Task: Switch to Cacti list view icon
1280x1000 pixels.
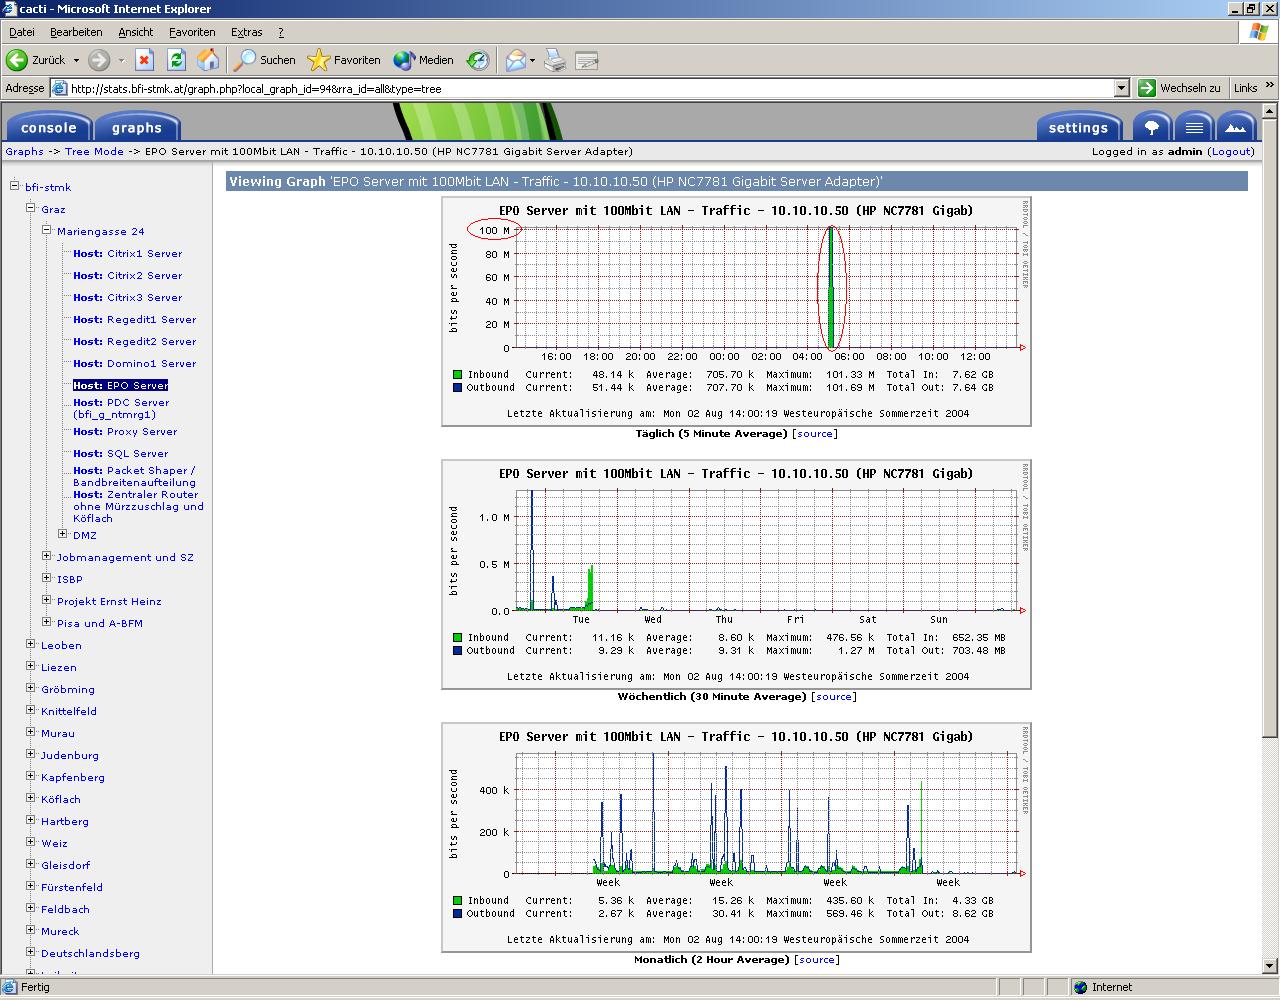Action: [1194, 127]
